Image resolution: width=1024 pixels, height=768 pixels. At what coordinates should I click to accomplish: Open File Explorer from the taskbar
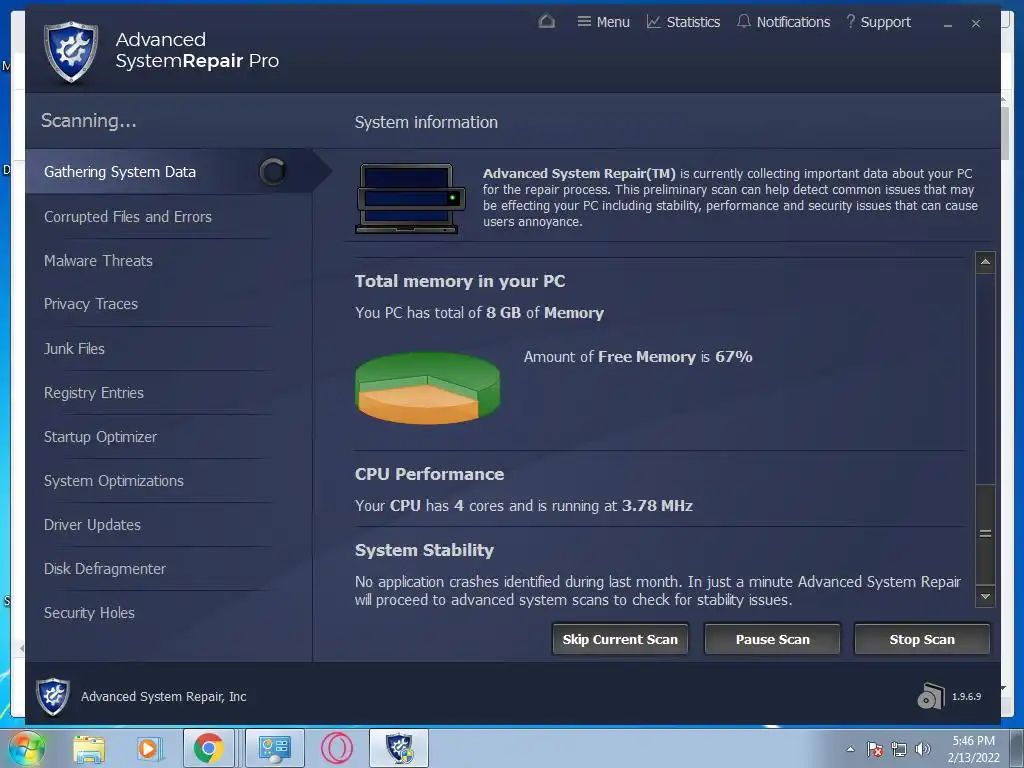(89, 748)
